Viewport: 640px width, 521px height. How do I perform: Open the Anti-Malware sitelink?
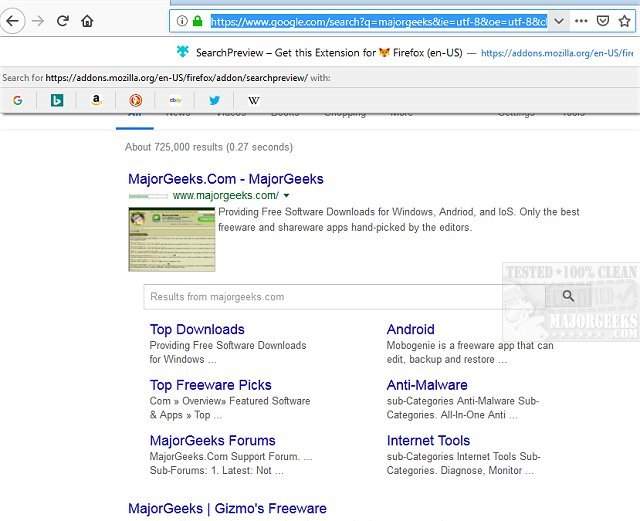427,385
